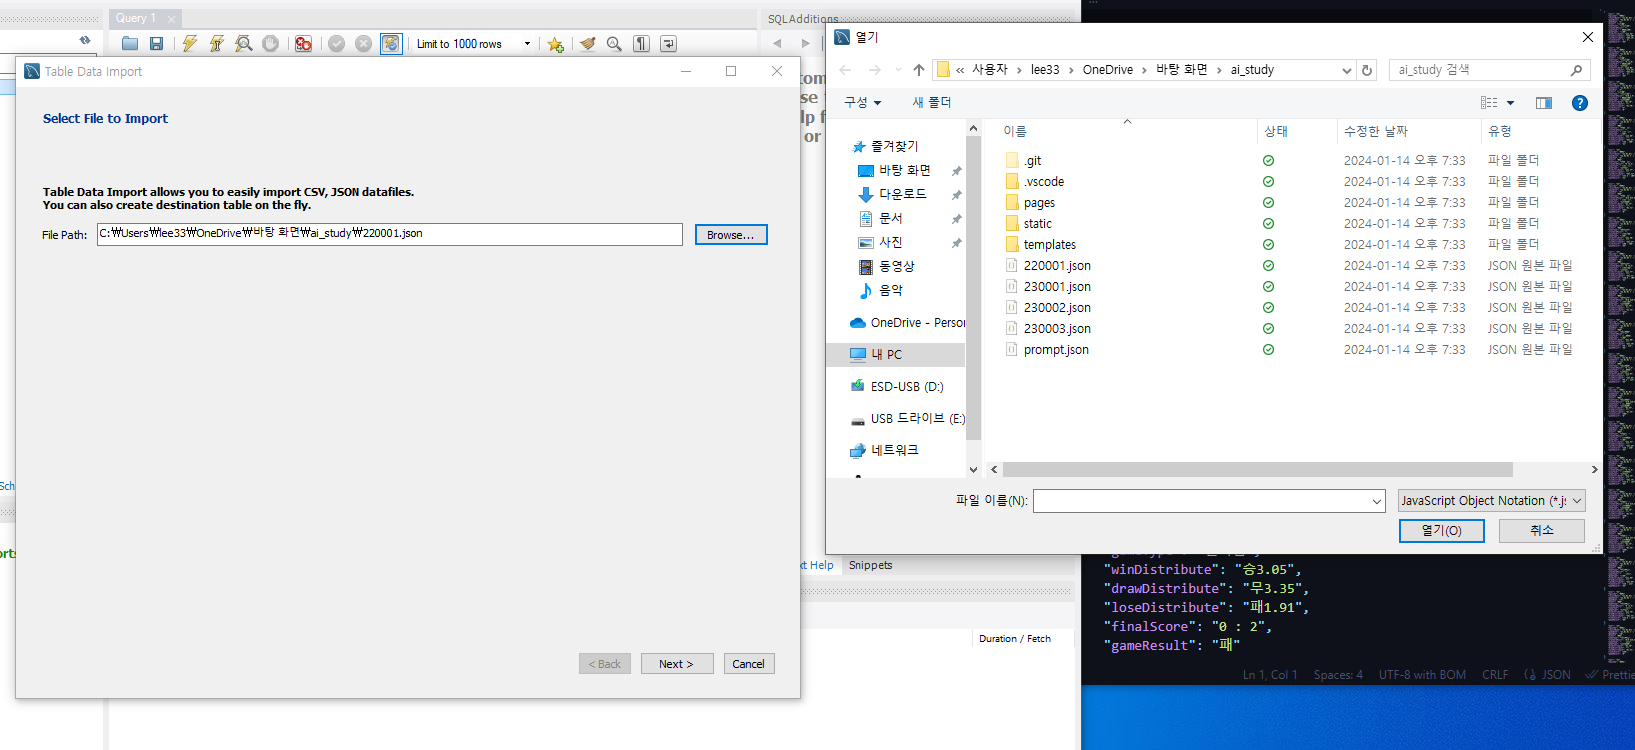Open the 파일 이름 combo box dropdown
Screen dimensions: 1635x750
[x=1377, y=501]
